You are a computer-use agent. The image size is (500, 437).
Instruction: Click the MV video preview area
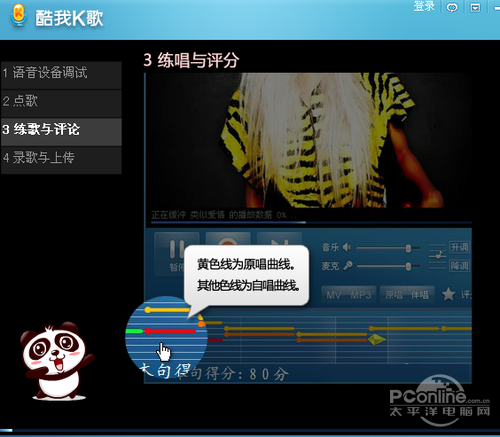308,140
